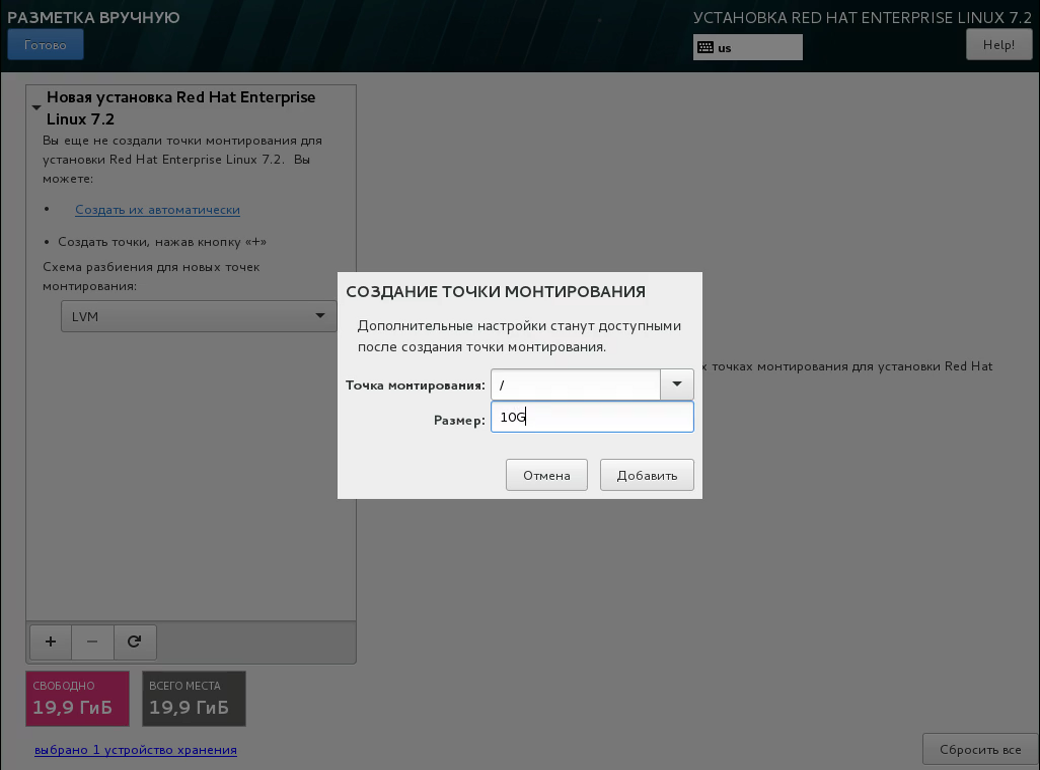Click link Создать их автоматически

coord(157,210)
